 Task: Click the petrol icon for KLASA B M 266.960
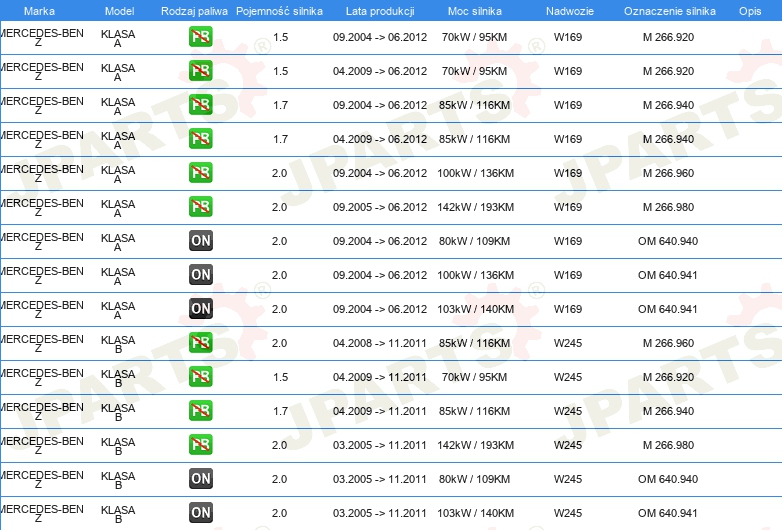200,343
